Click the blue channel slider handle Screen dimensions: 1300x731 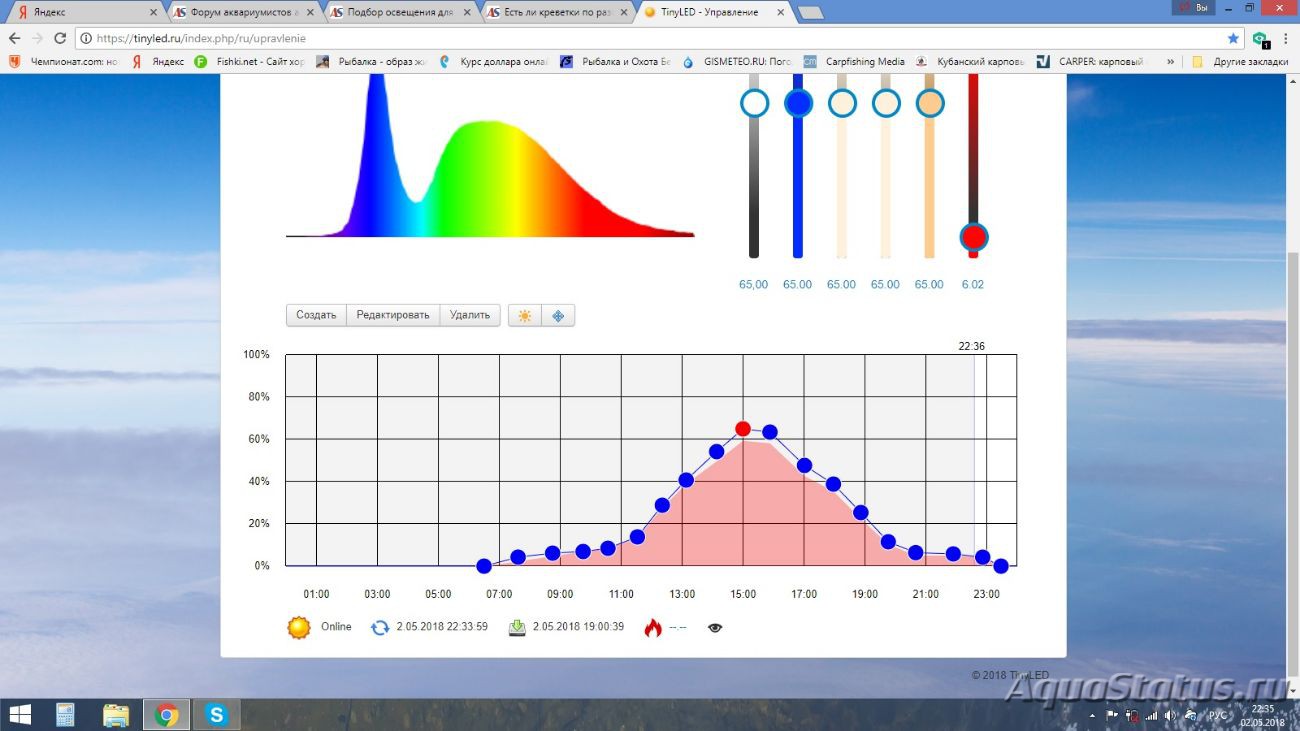[798, 103]
